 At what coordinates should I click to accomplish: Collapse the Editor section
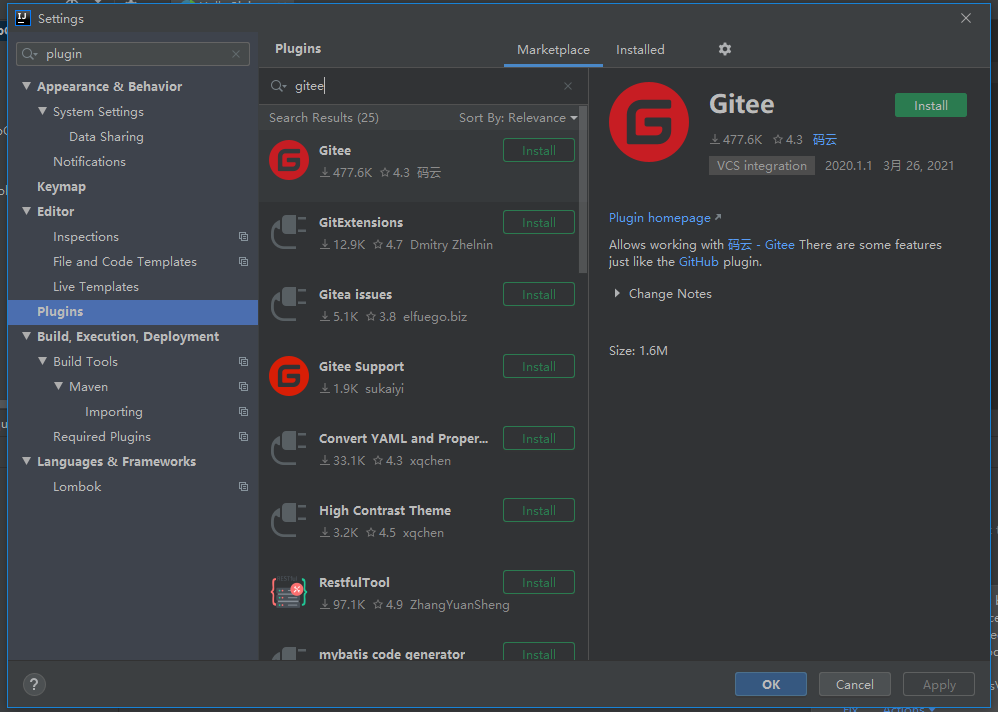(x=26, y=211)
